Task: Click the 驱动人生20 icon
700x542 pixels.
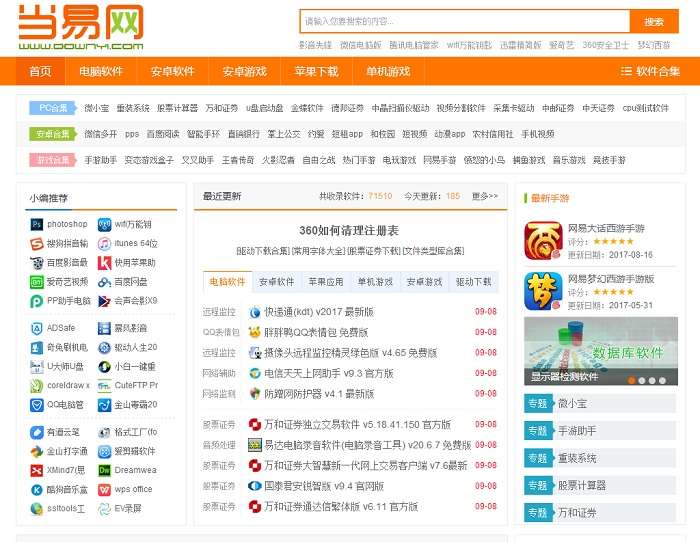Action: click(104, 347)
